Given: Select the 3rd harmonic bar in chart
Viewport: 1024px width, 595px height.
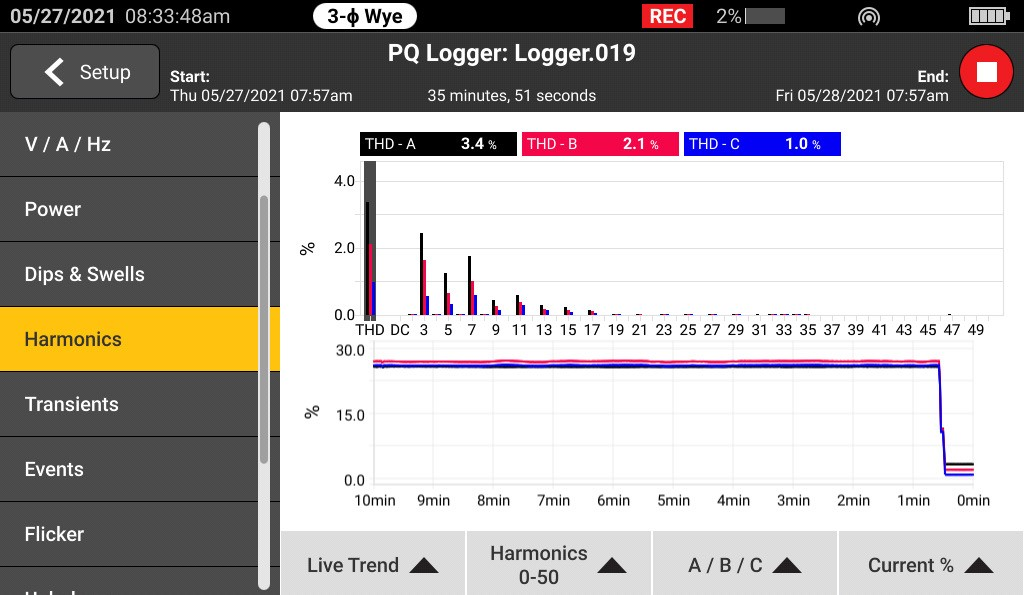Looking at the screenshot, I should (x=422, y=275).
